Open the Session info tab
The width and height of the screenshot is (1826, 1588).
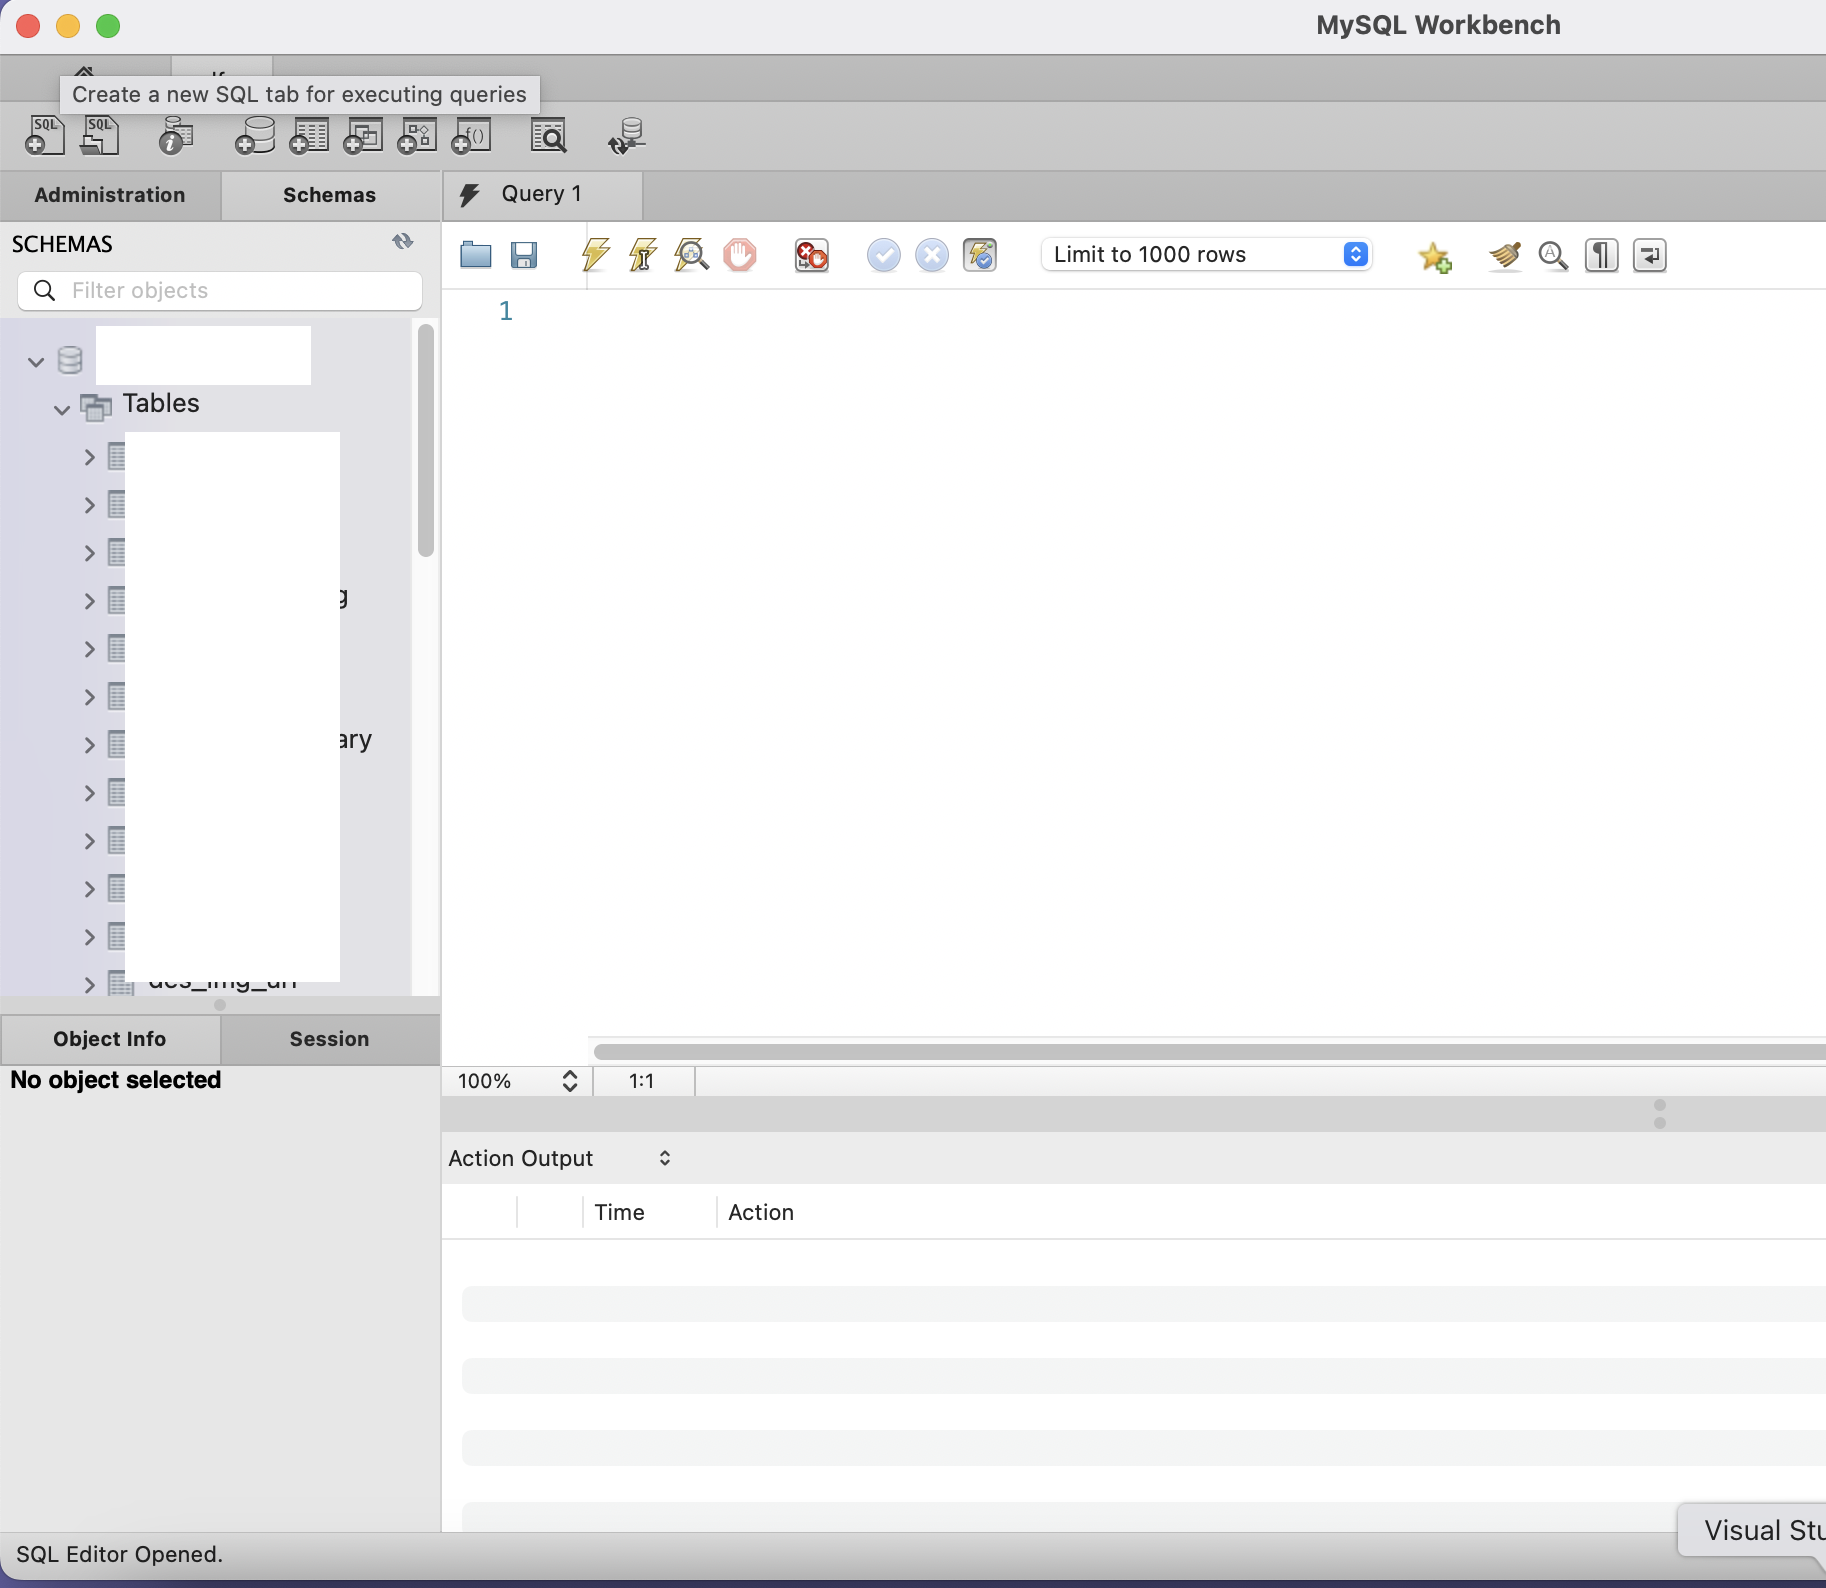tap(329, 1039)
